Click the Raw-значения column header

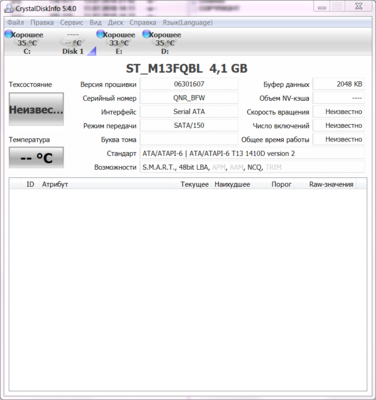pyautogui.click(x=325, y=184)
